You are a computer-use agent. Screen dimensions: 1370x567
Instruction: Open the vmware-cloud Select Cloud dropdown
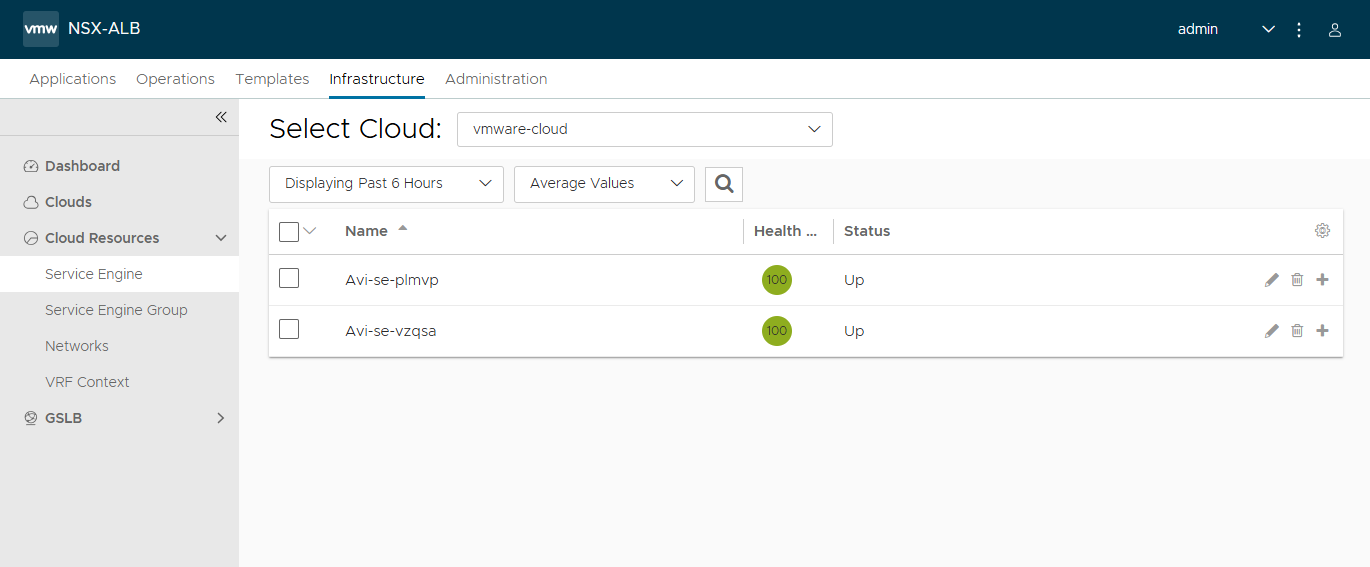click(x=645, y=129)
